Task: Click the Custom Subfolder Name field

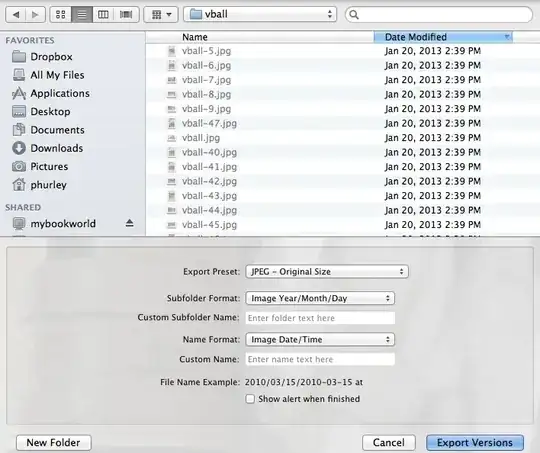Action: click(320, 318)
